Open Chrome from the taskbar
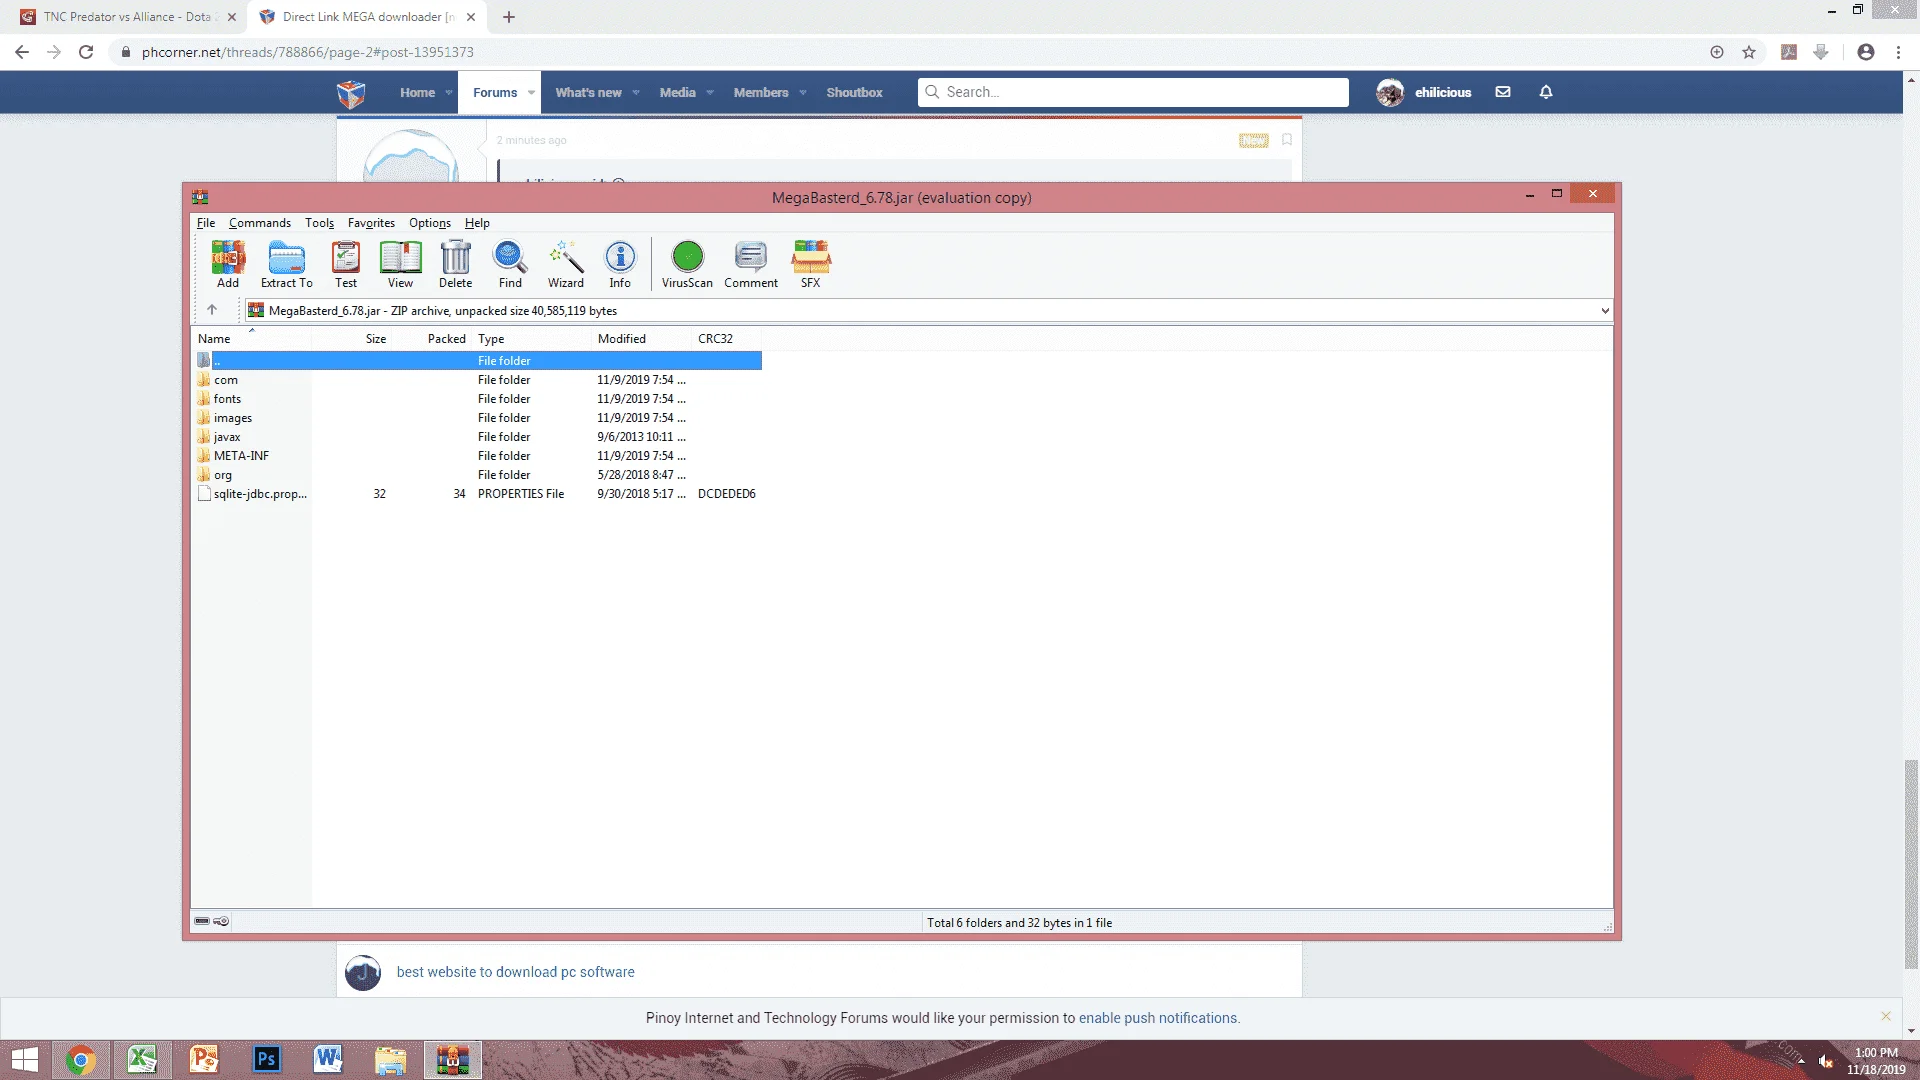The image size is (1920, 1080). (80, 1060)
